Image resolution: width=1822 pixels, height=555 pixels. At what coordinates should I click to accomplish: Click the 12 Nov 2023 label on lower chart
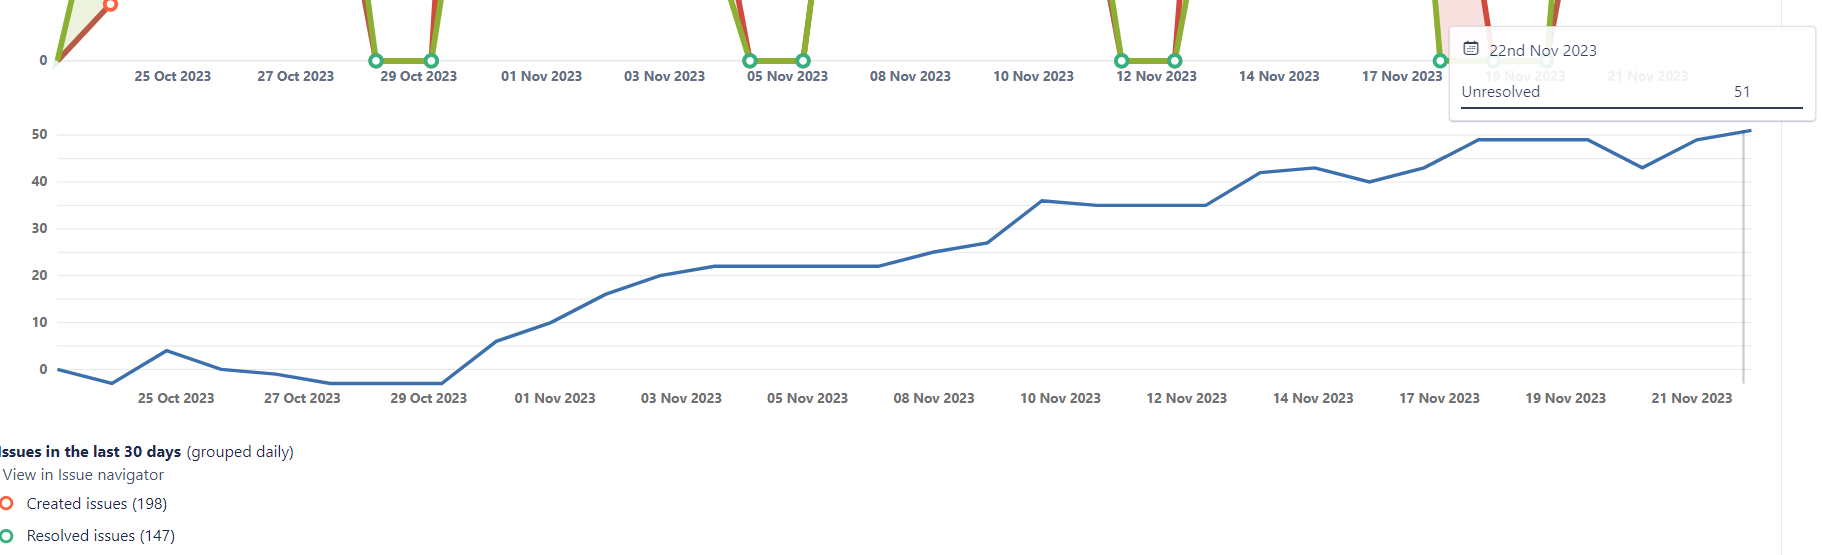[1187, 398]
